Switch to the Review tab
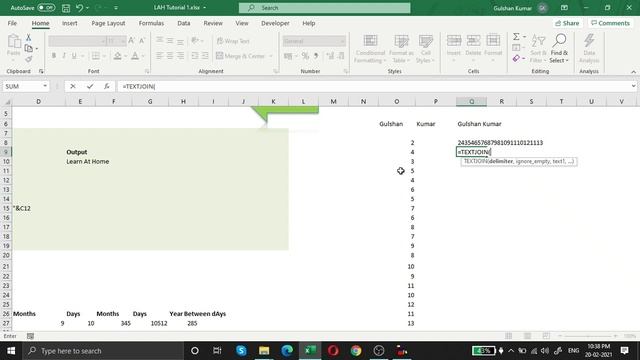 coord(213,23)
